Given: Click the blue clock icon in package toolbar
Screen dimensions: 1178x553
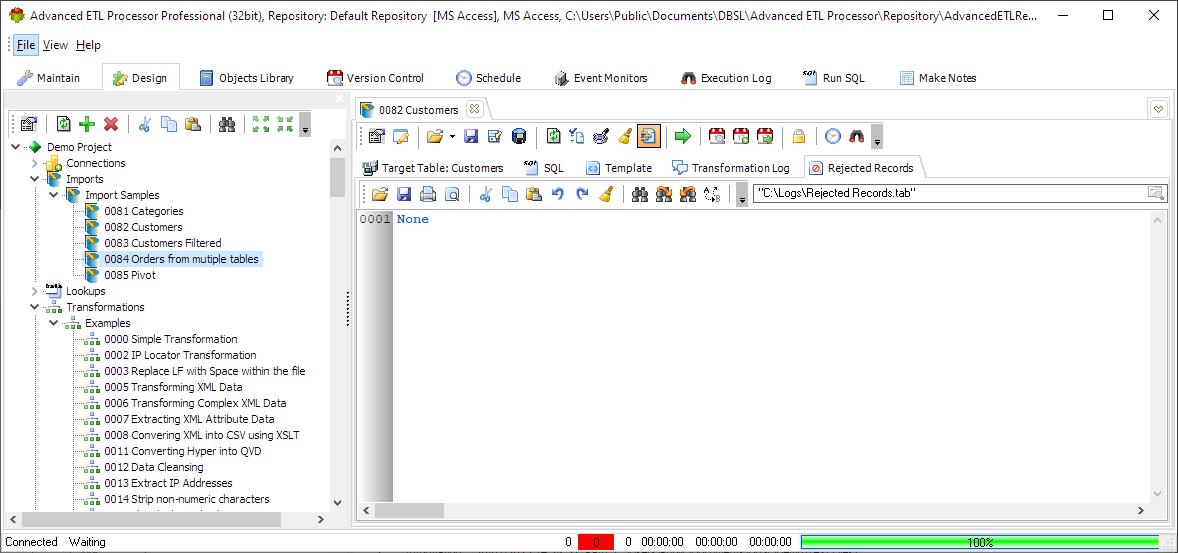Looking at the screenshot, I should 832,136.
